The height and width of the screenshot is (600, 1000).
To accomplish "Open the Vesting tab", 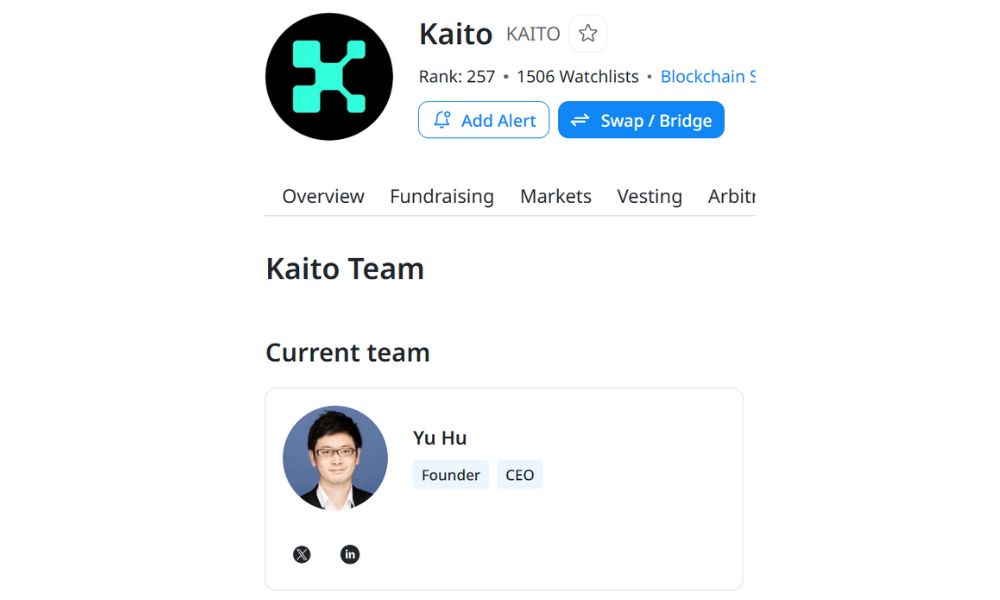I will coord(649,196).
